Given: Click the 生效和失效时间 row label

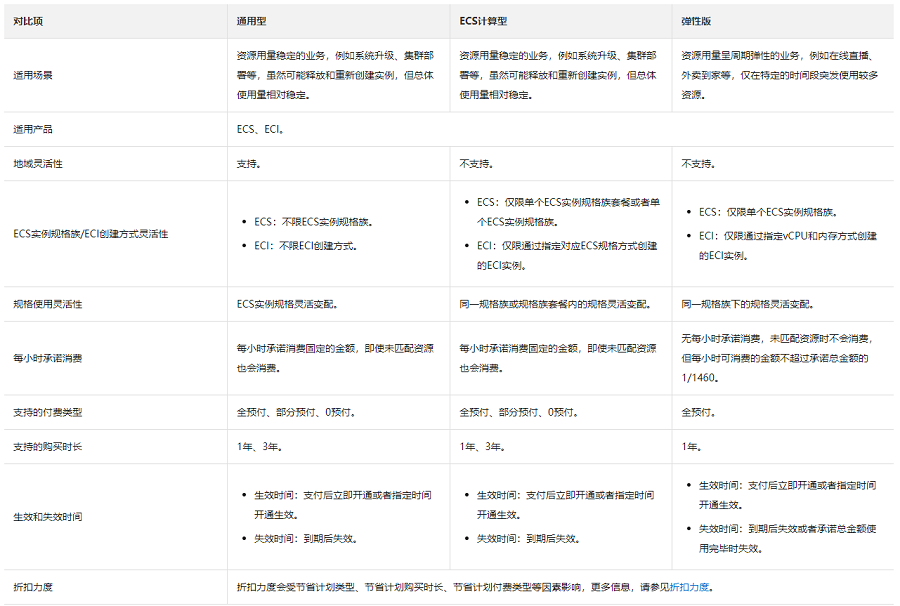Looking at the screenshot, I should [x=48, y=516].
